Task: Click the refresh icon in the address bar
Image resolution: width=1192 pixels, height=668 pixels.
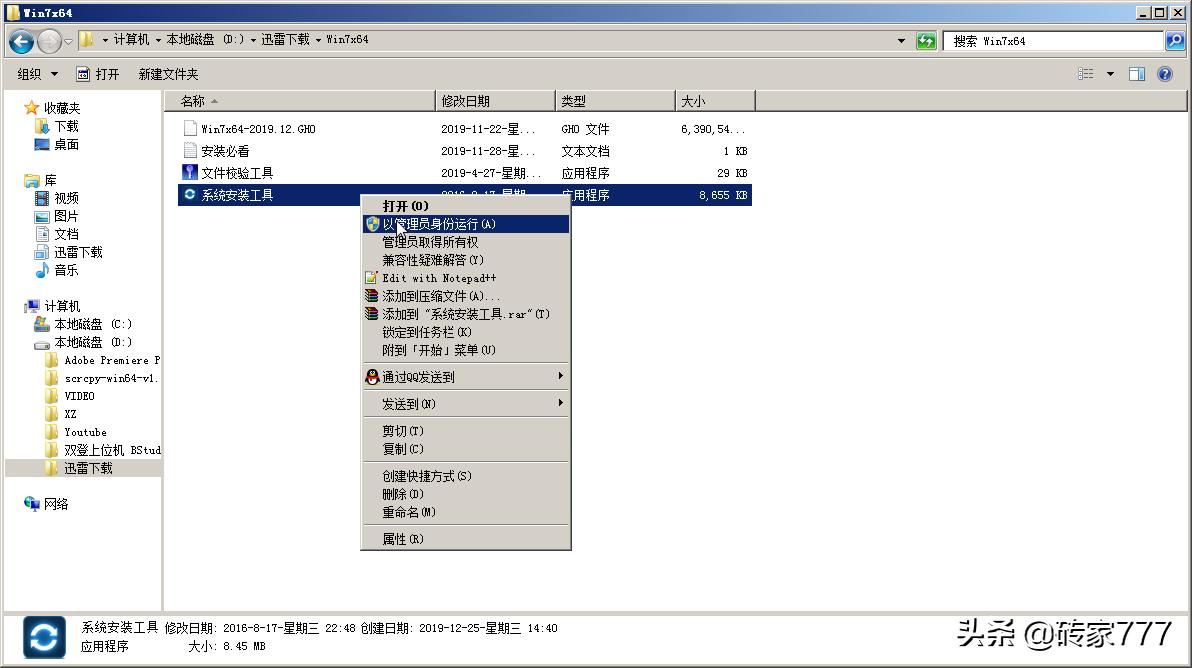Action: tap(925, 40)
